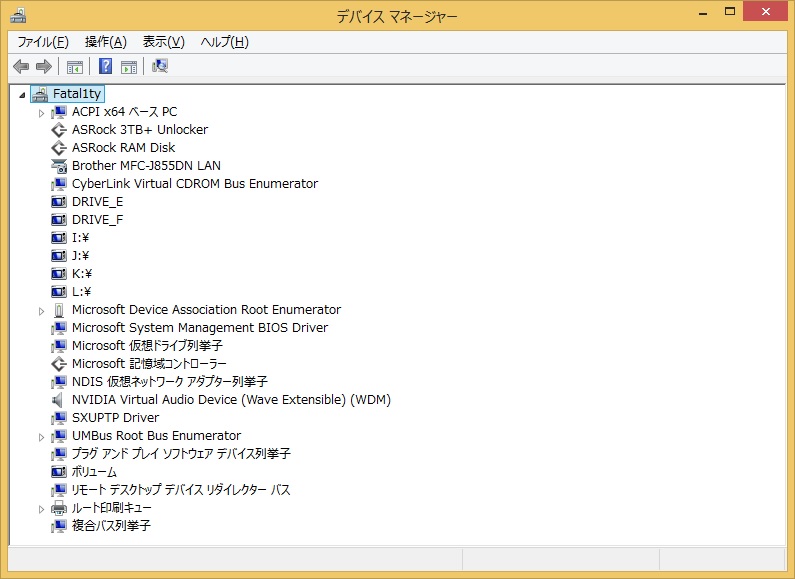Click the SXUPTP Driver device icon
This screenshot has width=795, height=579.
(x=59, y=418)
